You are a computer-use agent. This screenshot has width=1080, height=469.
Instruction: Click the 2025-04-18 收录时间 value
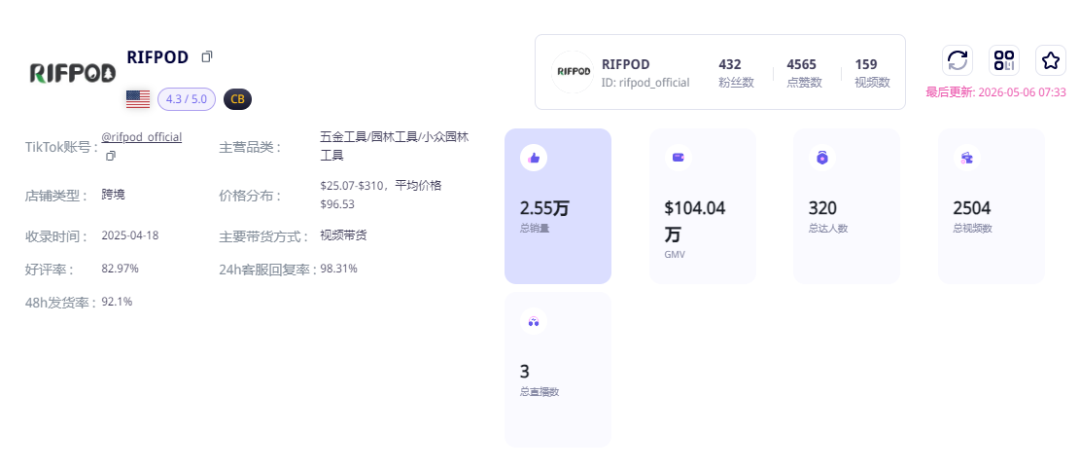tap(130, 235)
